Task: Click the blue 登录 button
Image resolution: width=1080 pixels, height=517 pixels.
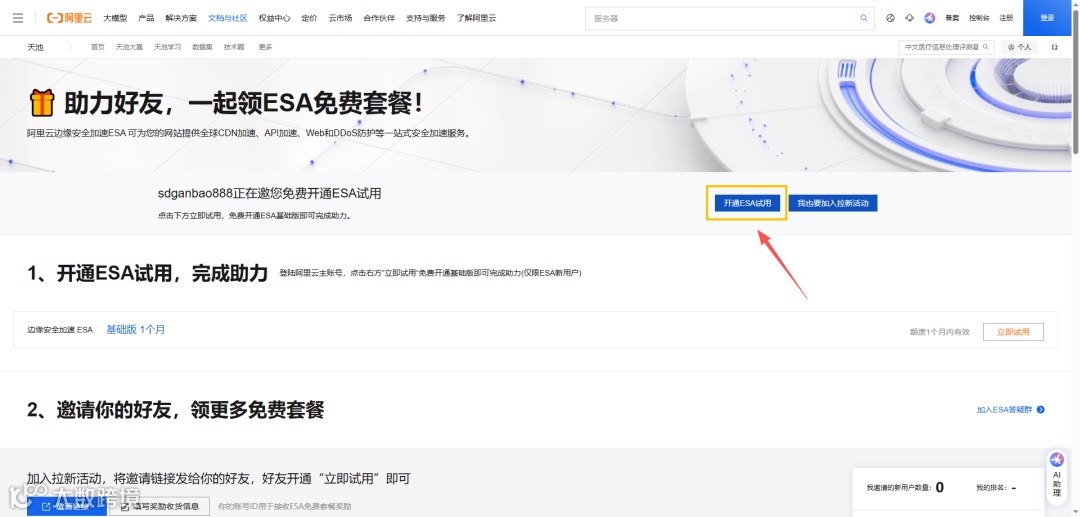Action: coord(1048,18)
